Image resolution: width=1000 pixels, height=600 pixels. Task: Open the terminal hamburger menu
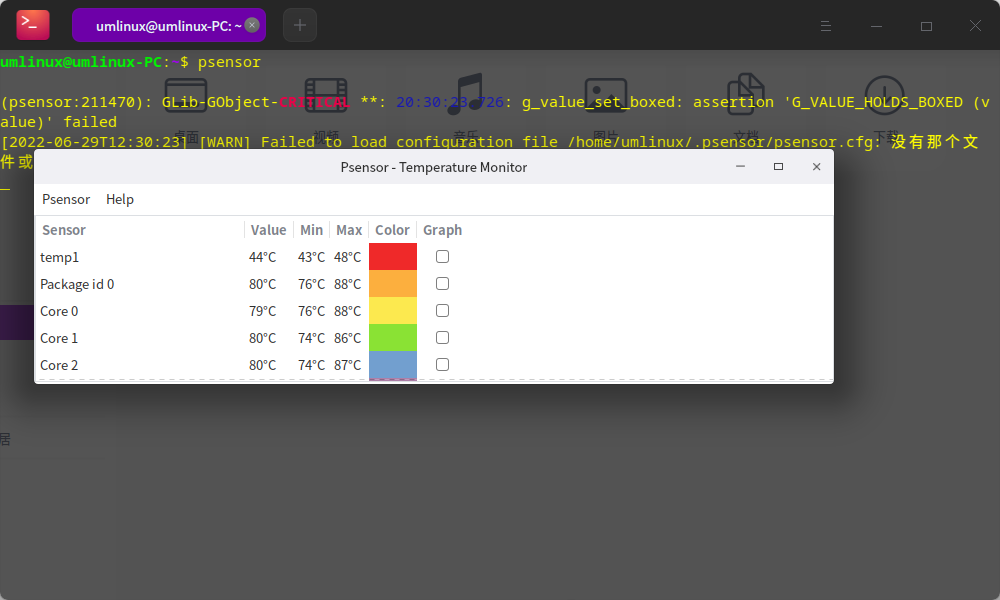(x=825, y=26)
